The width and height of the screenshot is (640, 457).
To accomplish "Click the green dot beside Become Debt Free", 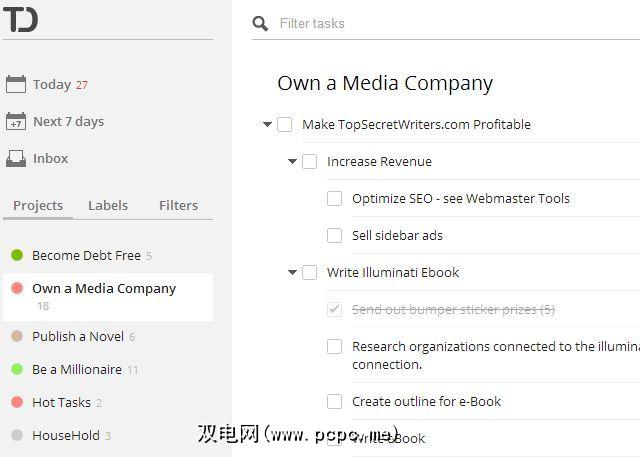I will [x=17, y=255].
